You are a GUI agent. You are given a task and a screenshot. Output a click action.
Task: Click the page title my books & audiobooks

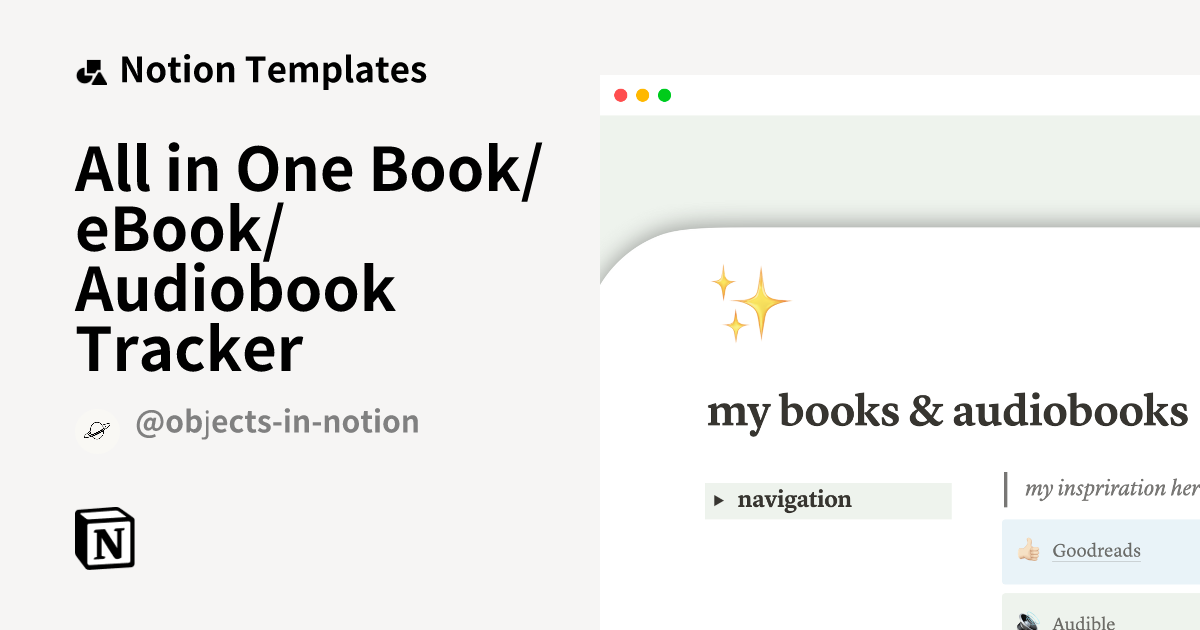947,410
